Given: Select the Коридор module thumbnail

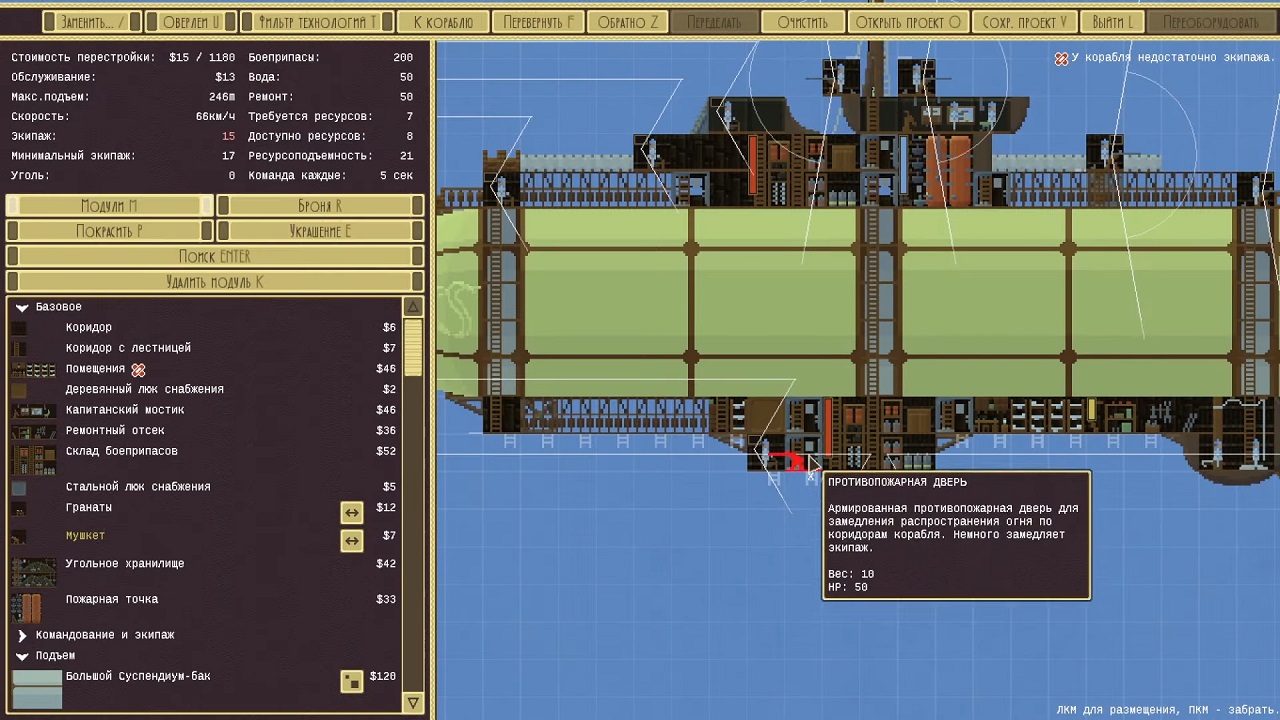Looking at the screenshot, I should coord(19,328).
